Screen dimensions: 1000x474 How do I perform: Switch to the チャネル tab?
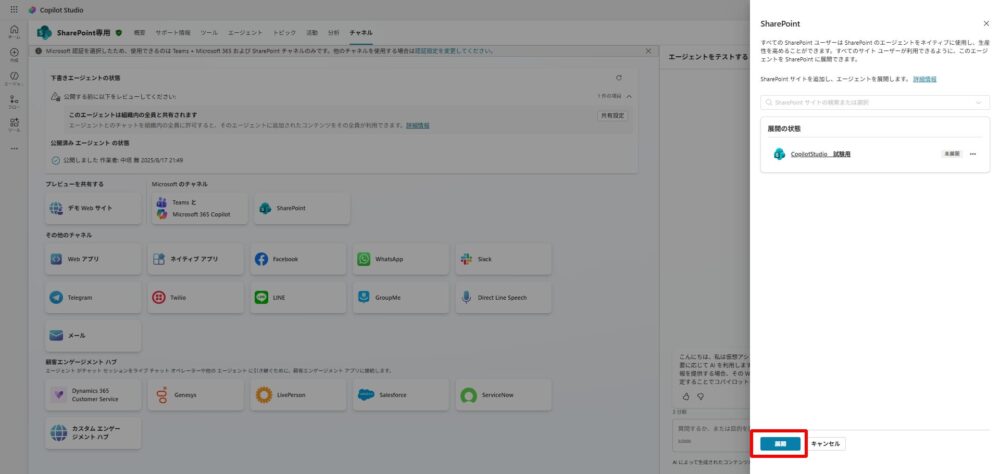click(361, 33)
